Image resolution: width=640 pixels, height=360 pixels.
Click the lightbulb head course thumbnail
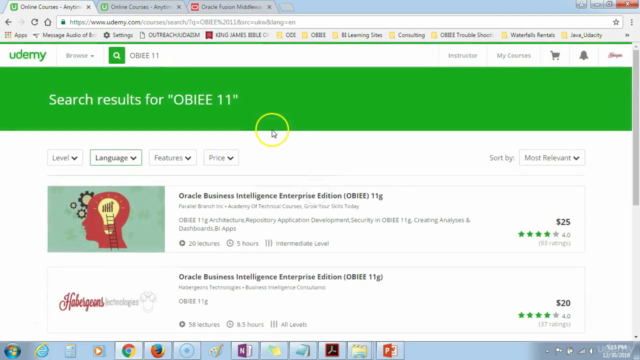(x=106, y=219)
